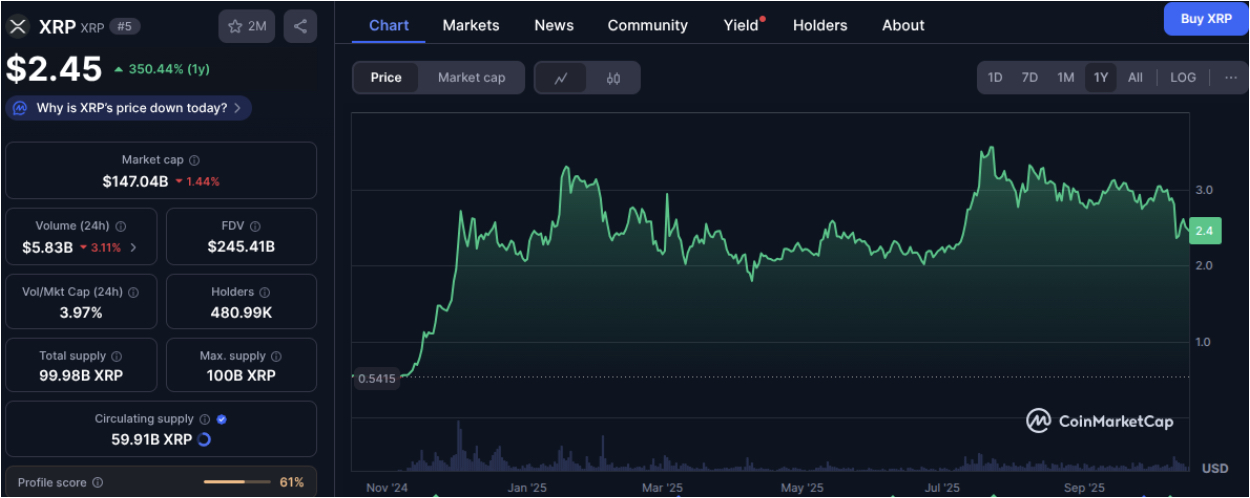The width and height of the screenshot is (1250, 498).
Task: Click Circulating supply info icon
Action: tap(204, 420)
